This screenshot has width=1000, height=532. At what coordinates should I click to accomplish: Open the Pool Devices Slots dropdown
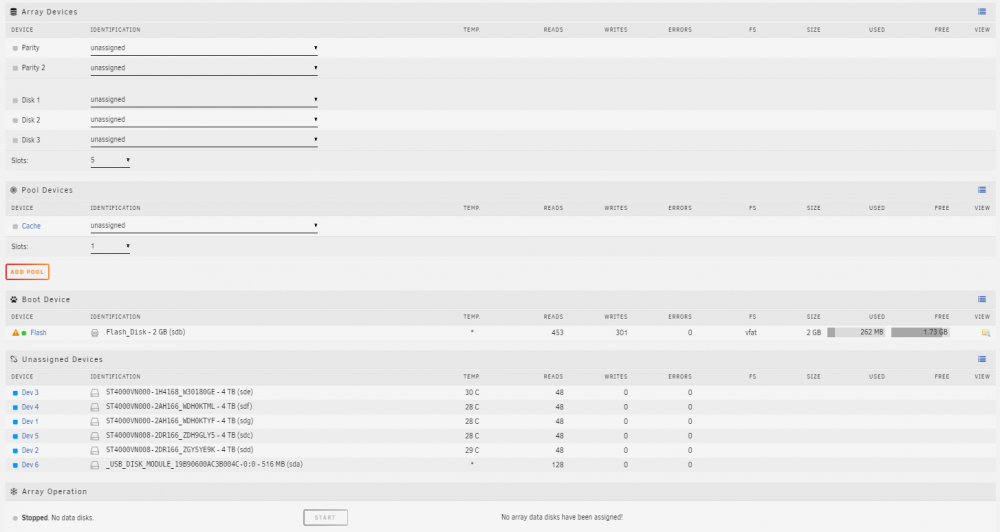(x=110, y=246)
